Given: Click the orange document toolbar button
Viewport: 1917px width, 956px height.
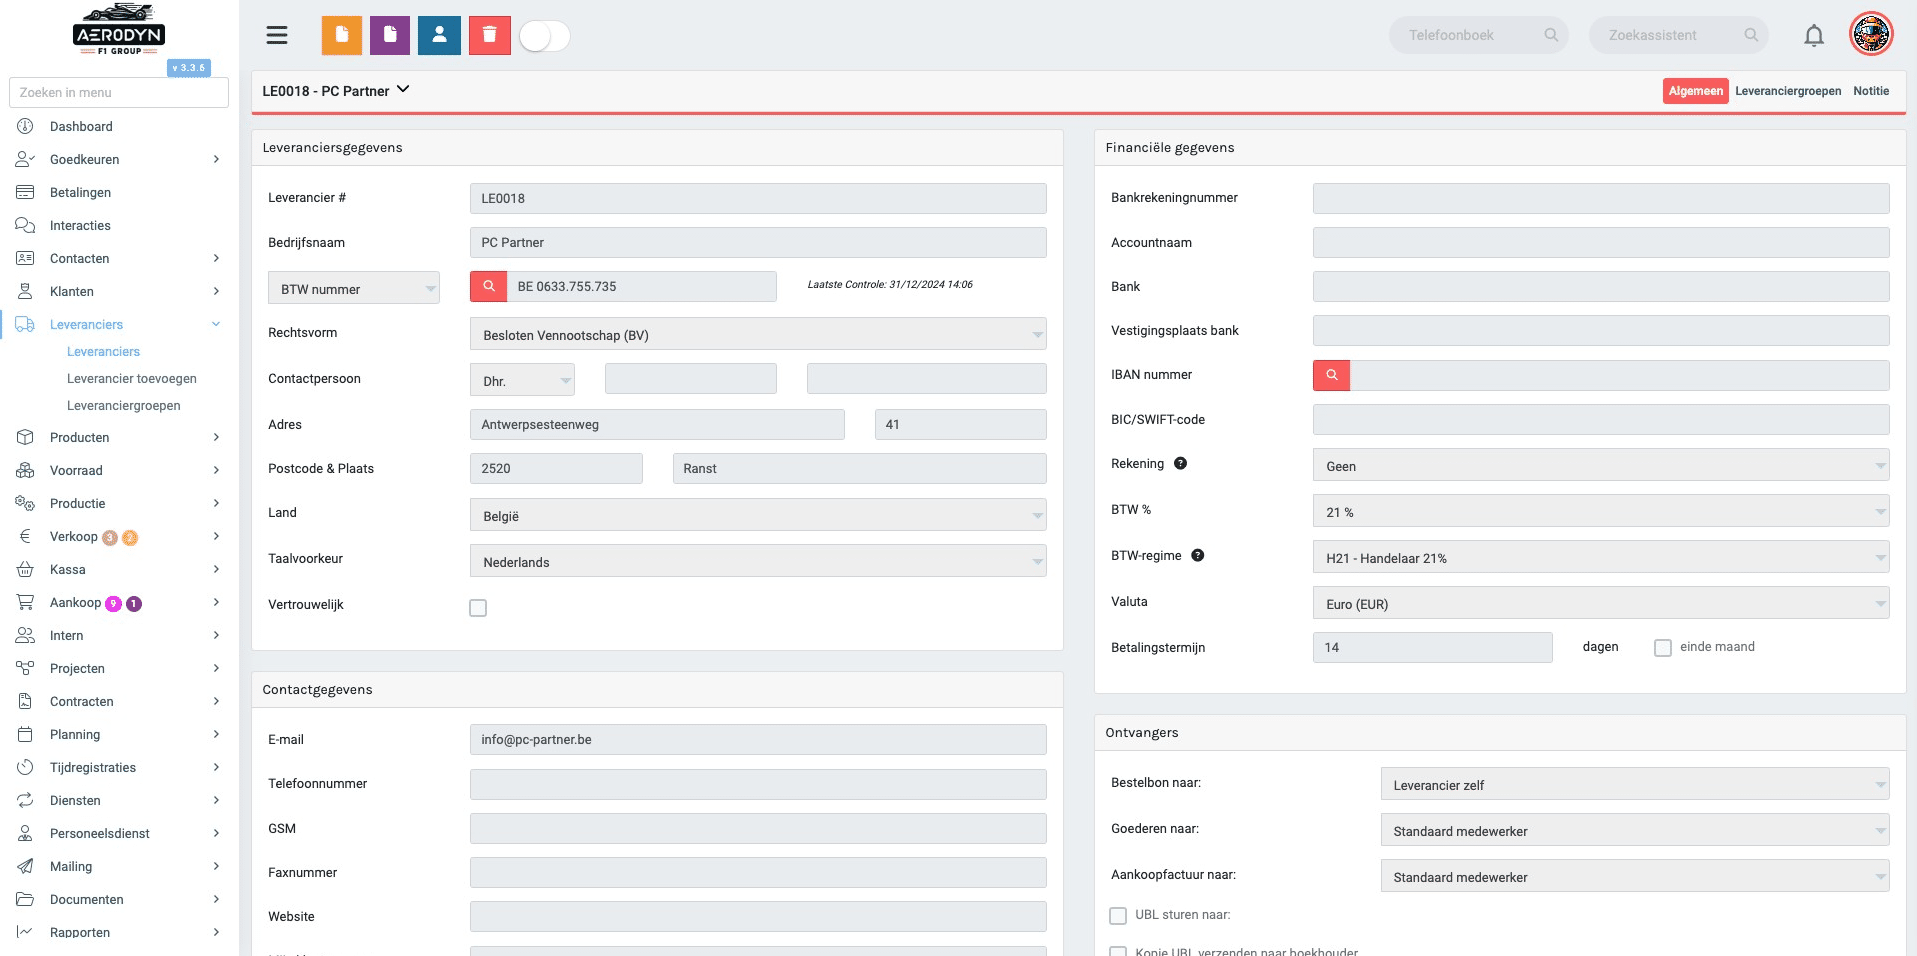Looking at the screenshot, I should 342,36.
